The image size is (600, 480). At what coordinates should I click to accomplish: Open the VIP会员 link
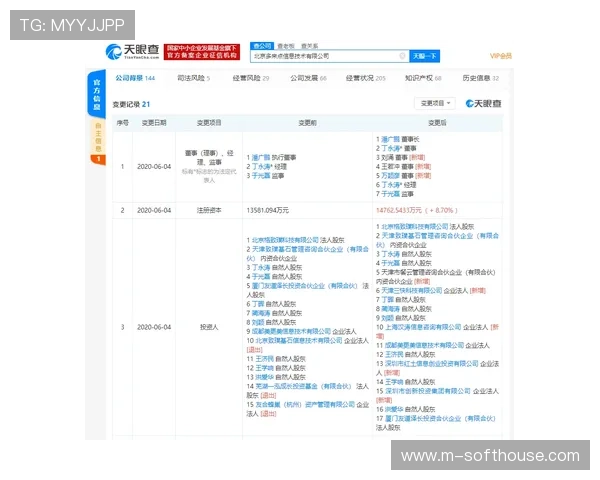(x=501, y=56)
